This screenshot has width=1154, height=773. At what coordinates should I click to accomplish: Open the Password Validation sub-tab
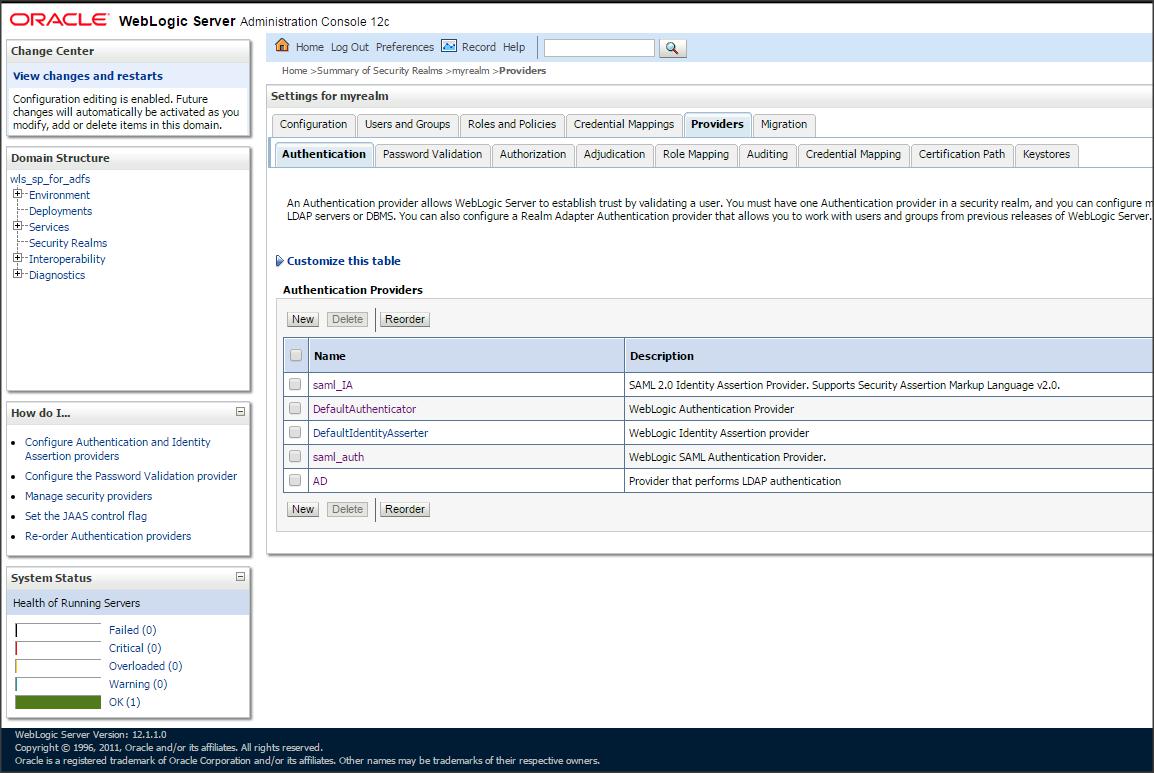tap(432, 154)
